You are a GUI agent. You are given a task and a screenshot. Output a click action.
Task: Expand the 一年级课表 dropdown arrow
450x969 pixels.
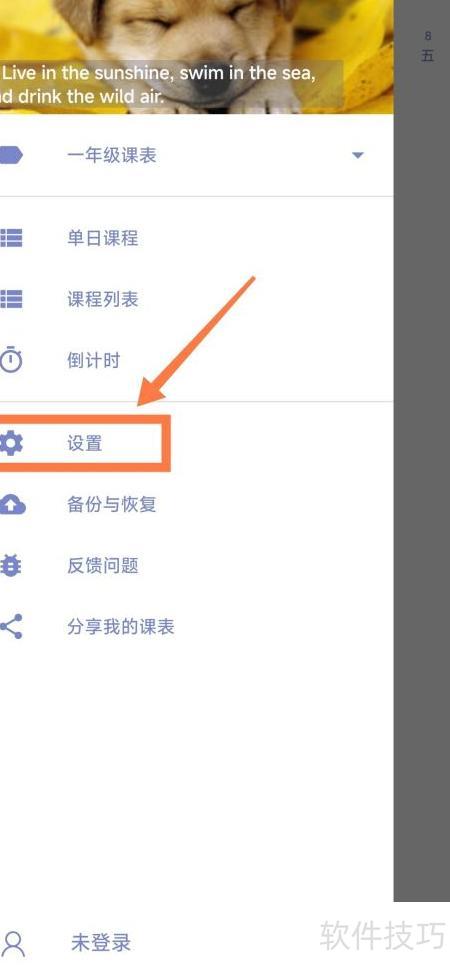[357, 155]
